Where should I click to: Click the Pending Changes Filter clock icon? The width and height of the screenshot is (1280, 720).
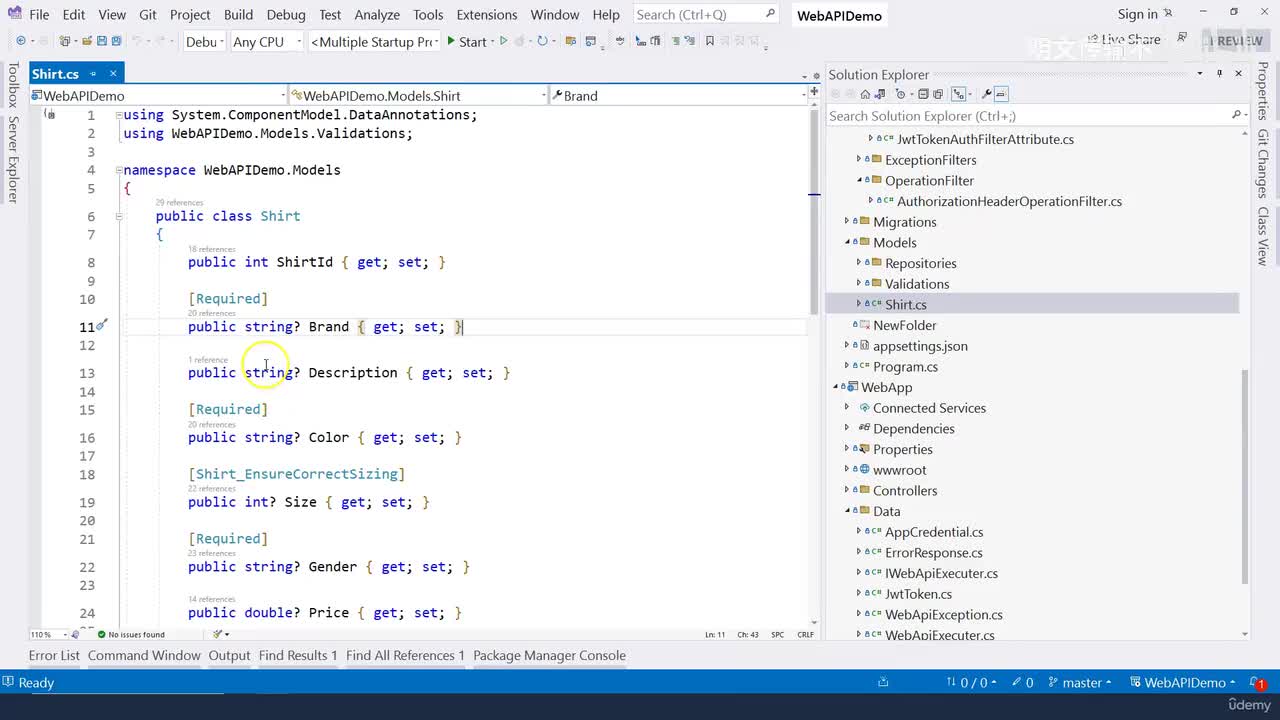tap(900, 94)
